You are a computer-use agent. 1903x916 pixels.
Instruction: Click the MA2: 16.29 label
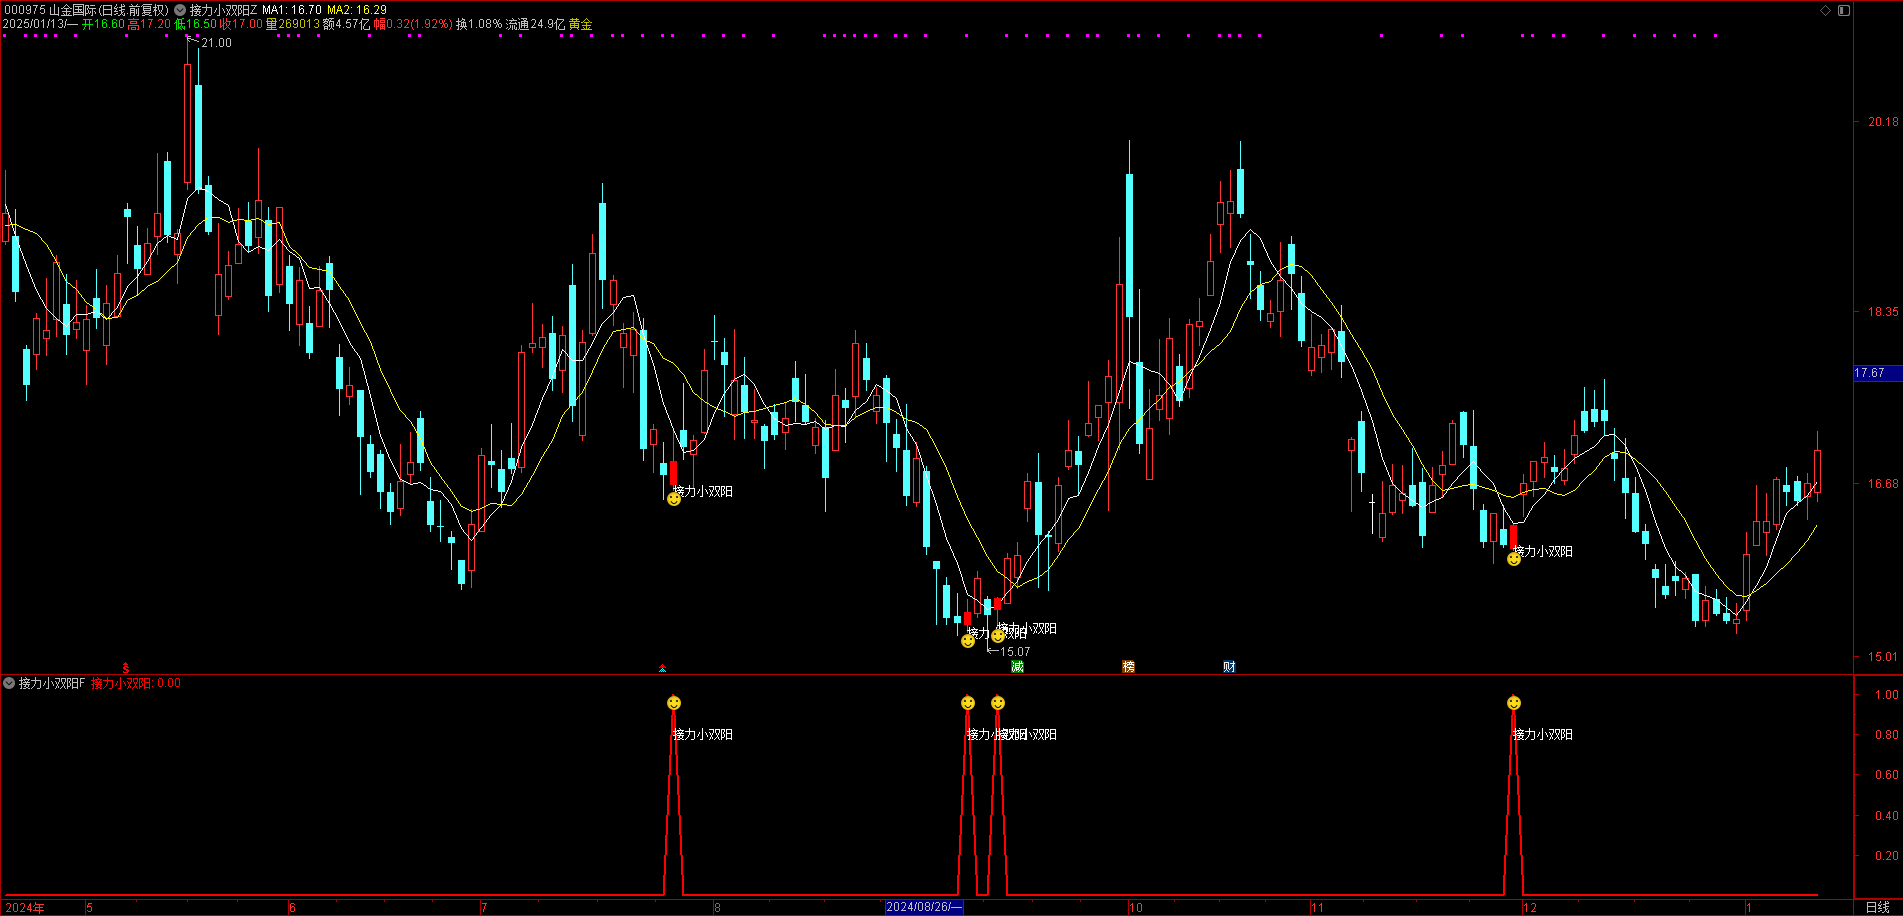click(357, 10)
